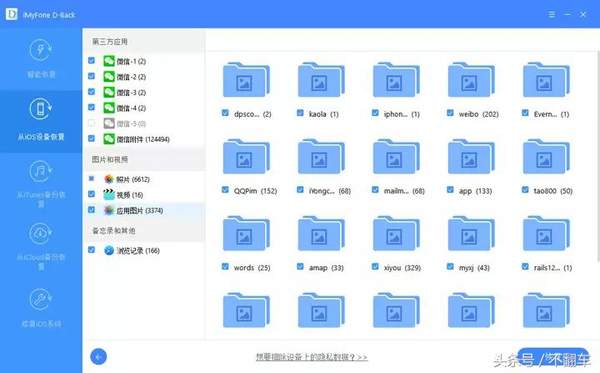This screenshot has width=600, height=373.
Task: Click the iMyFone D-Back logo icon
Action: 11,15
